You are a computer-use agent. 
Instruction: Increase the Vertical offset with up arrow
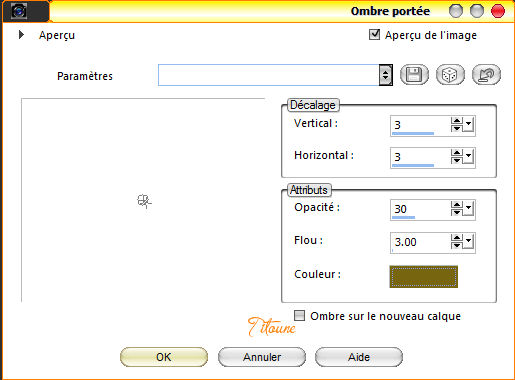(457, 121)
